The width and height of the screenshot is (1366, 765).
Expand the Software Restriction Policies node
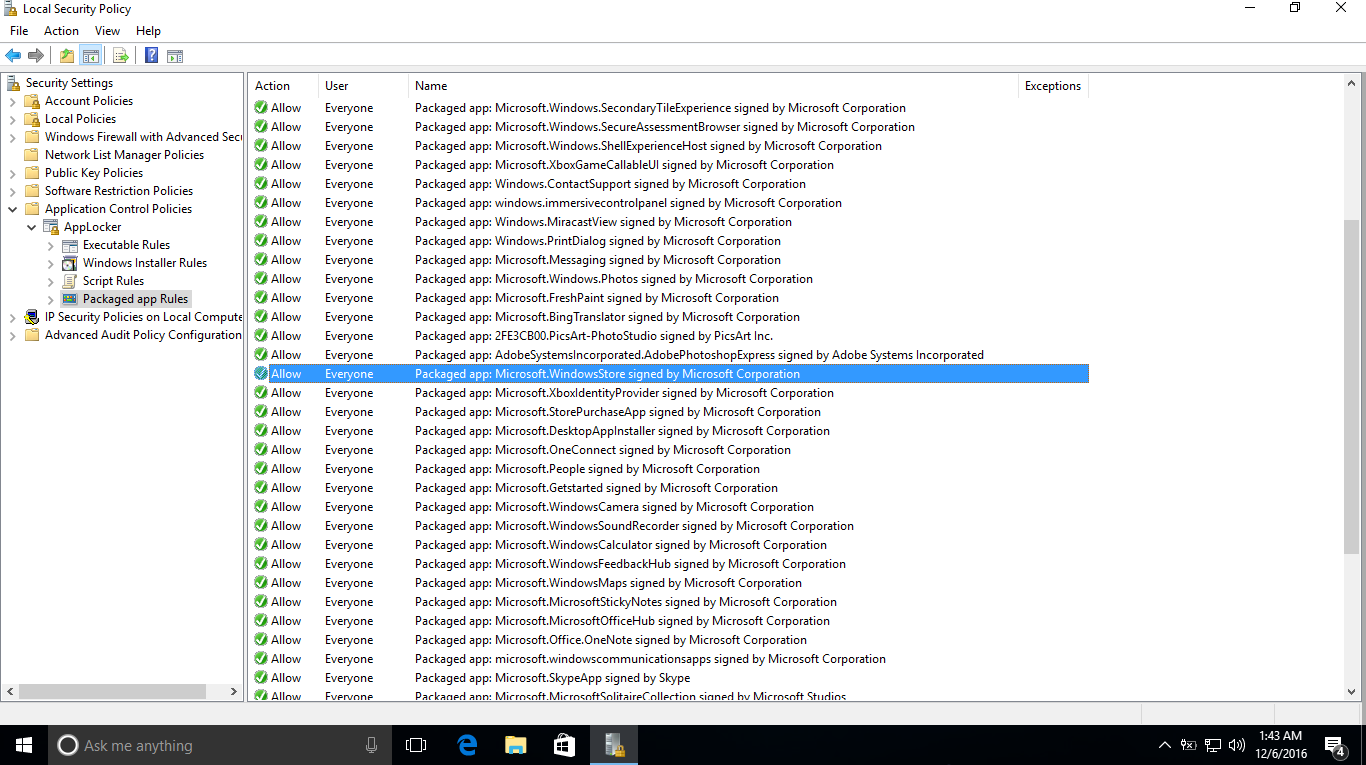(13, 191)
